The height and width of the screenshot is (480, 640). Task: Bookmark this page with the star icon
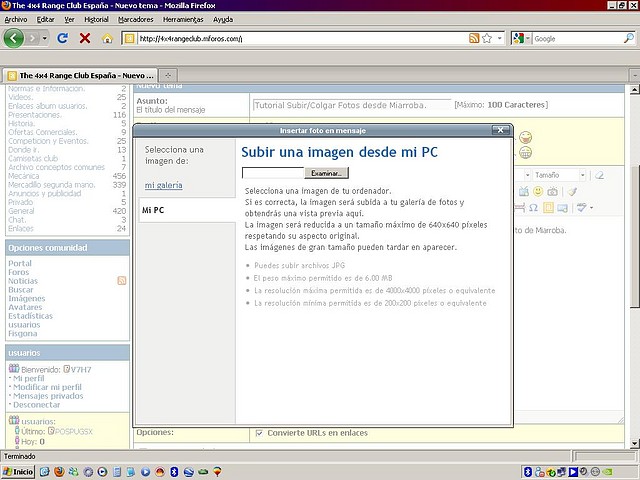487,38
